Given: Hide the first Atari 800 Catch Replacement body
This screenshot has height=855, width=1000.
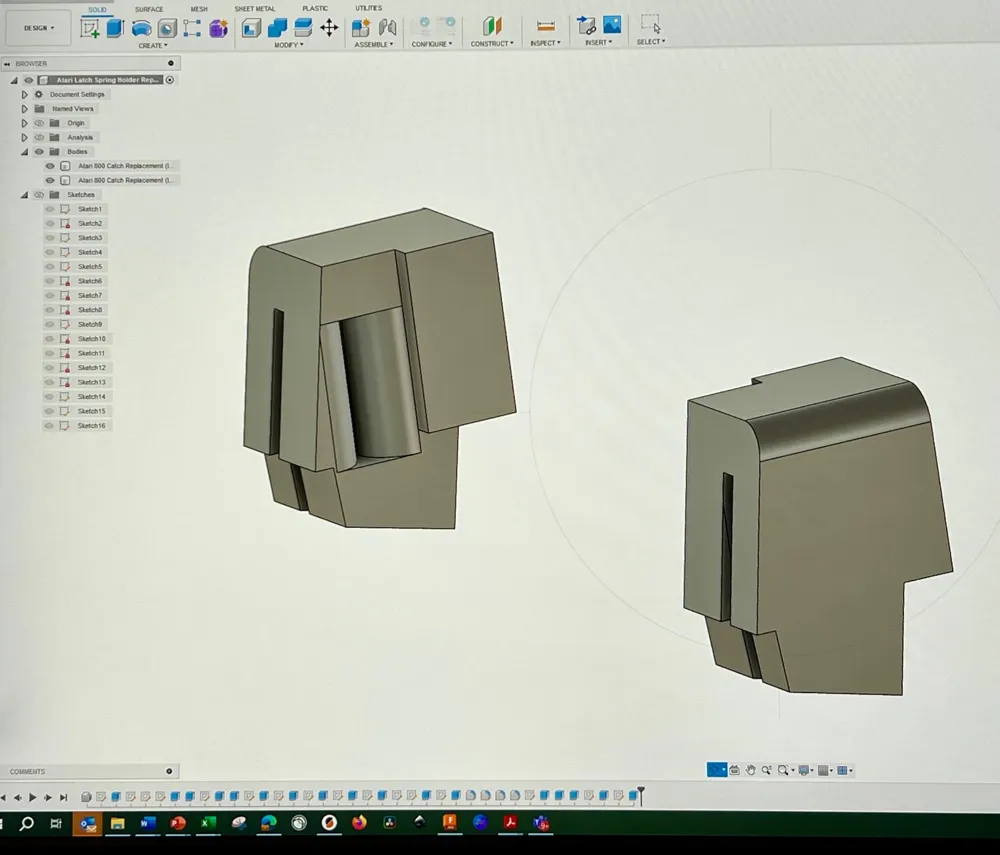Looking at the screenshot, I should click(50, 166).
